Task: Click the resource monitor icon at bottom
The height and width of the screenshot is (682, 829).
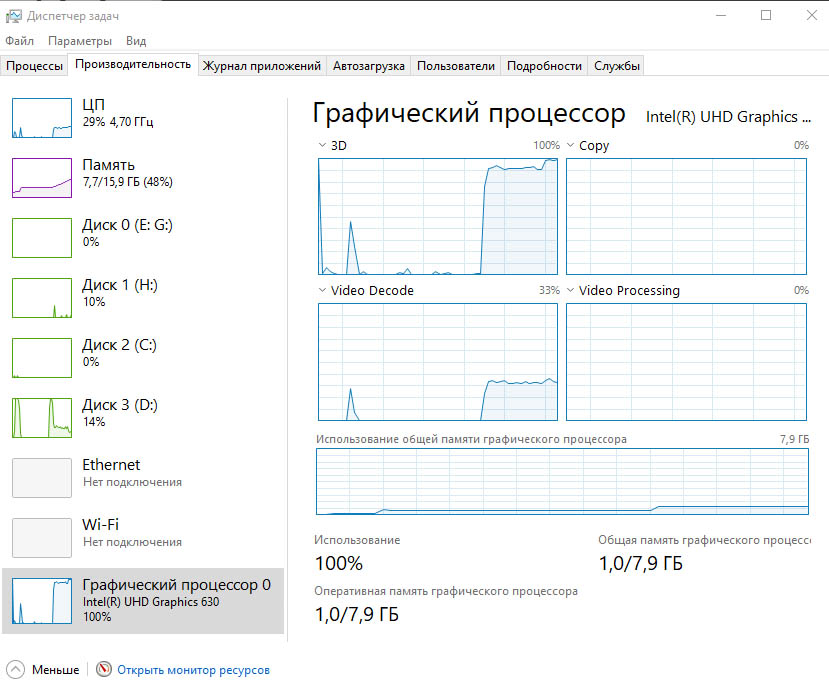Action: coord(104,670)
